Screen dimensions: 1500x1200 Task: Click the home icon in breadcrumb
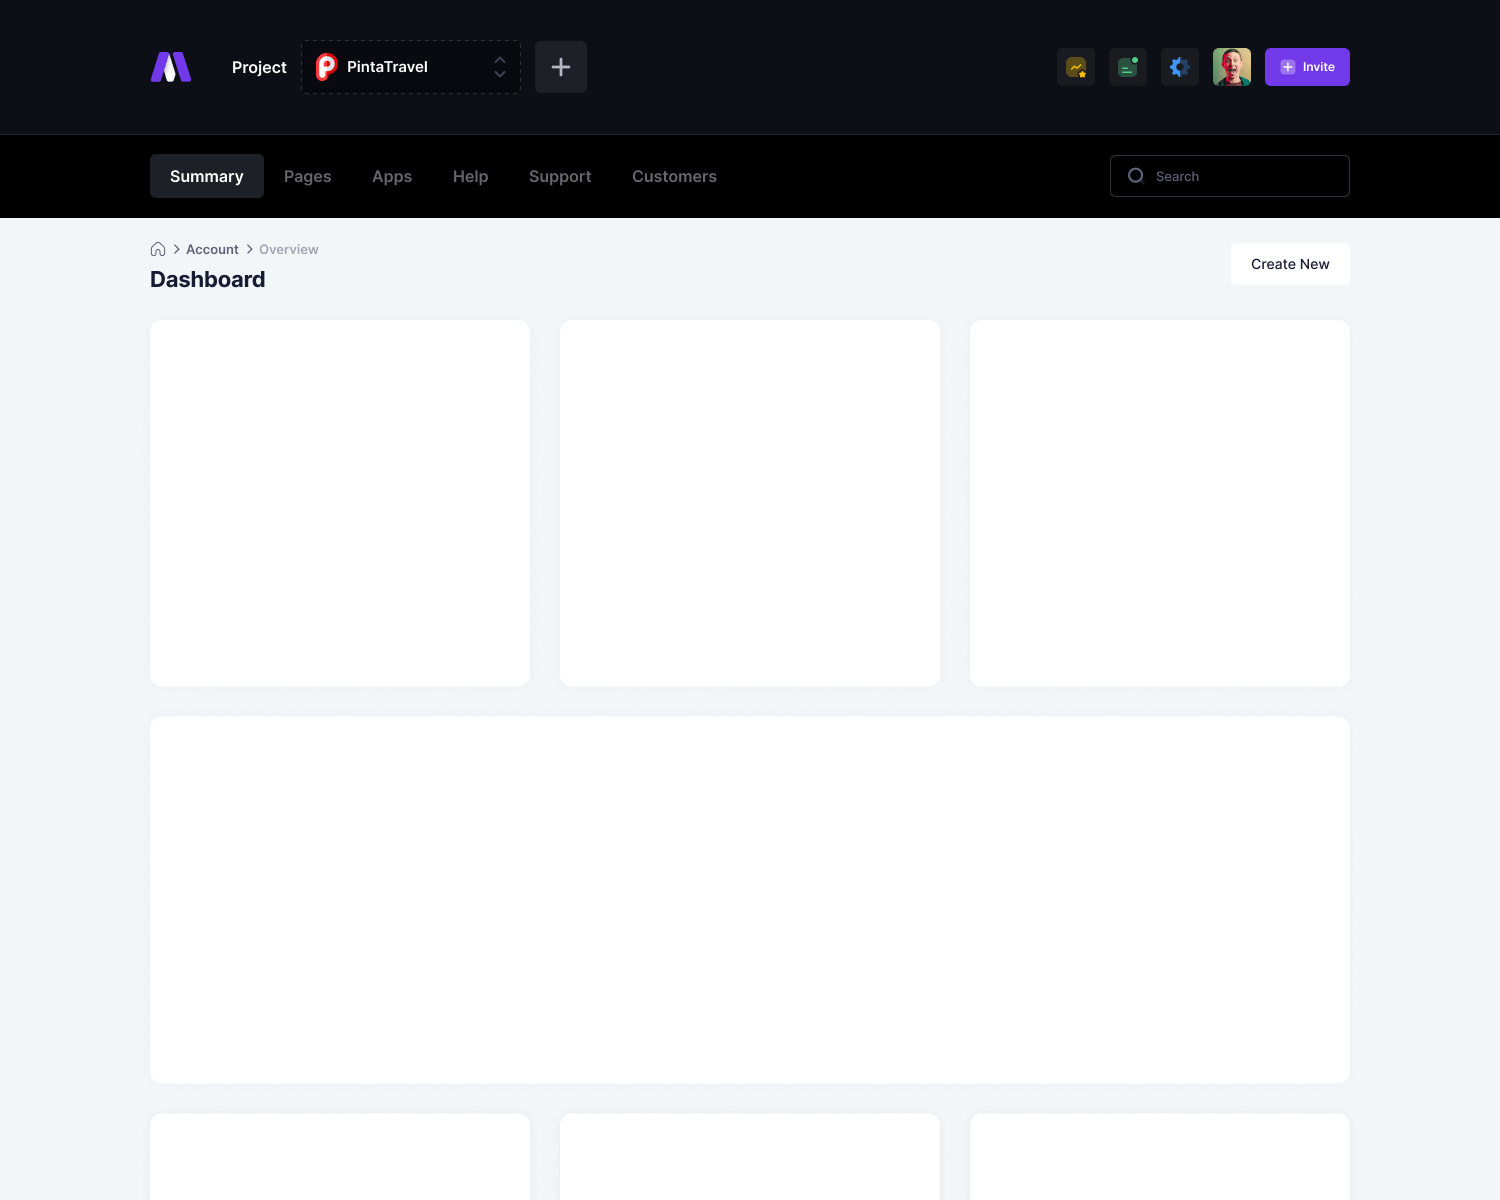[x=158, y=250]
